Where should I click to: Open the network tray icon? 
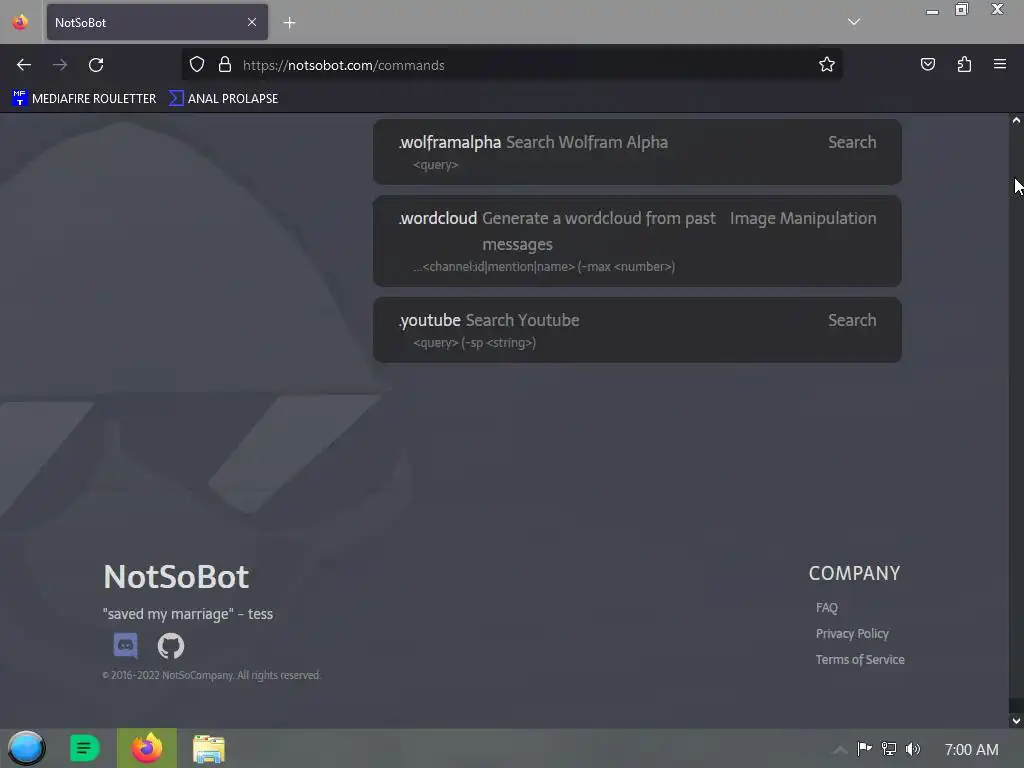coord(888,748)
